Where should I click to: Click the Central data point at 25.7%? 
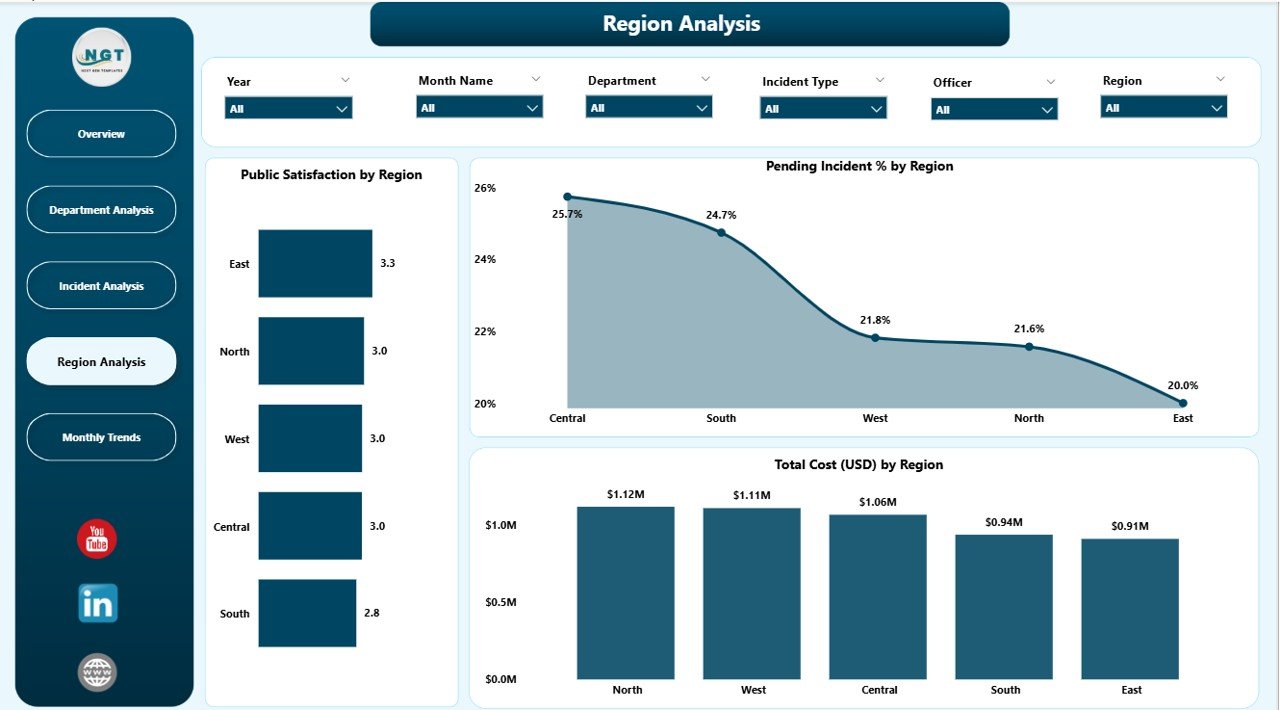click(567, 197)
